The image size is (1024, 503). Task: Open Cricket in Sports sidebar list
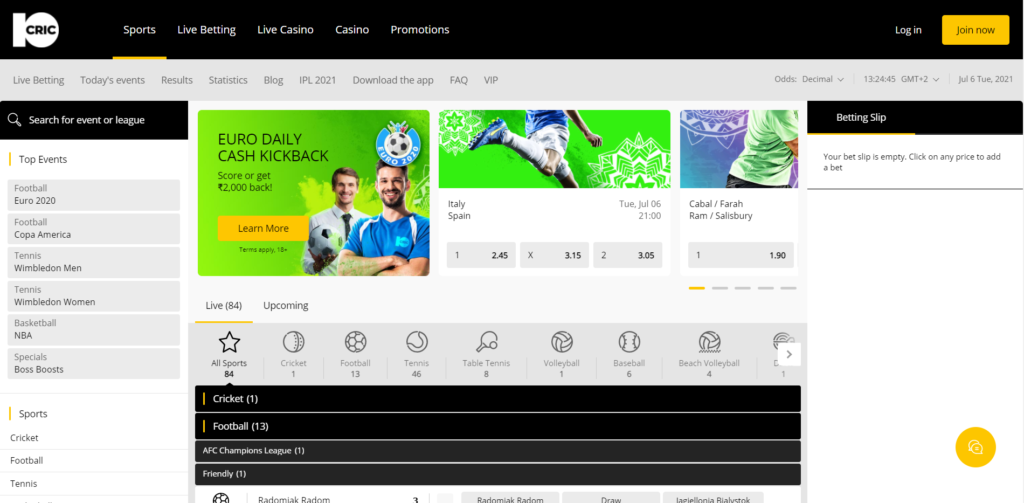24,438
